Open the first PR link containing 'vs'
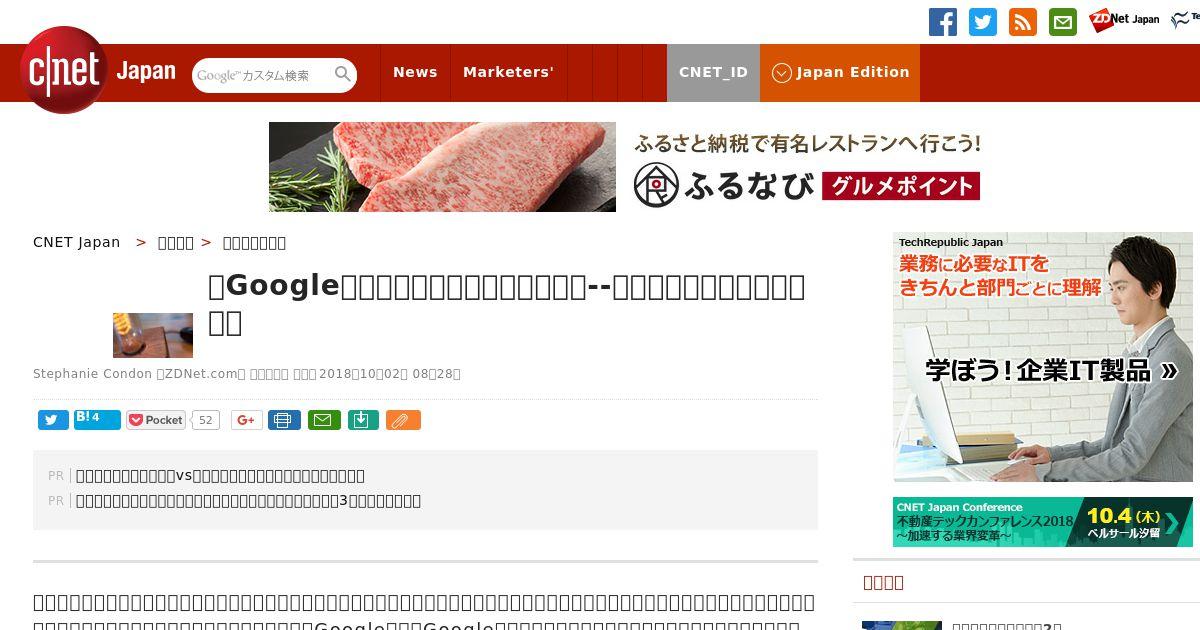Viewport: 1200px width, 630px height. (220, 476)
